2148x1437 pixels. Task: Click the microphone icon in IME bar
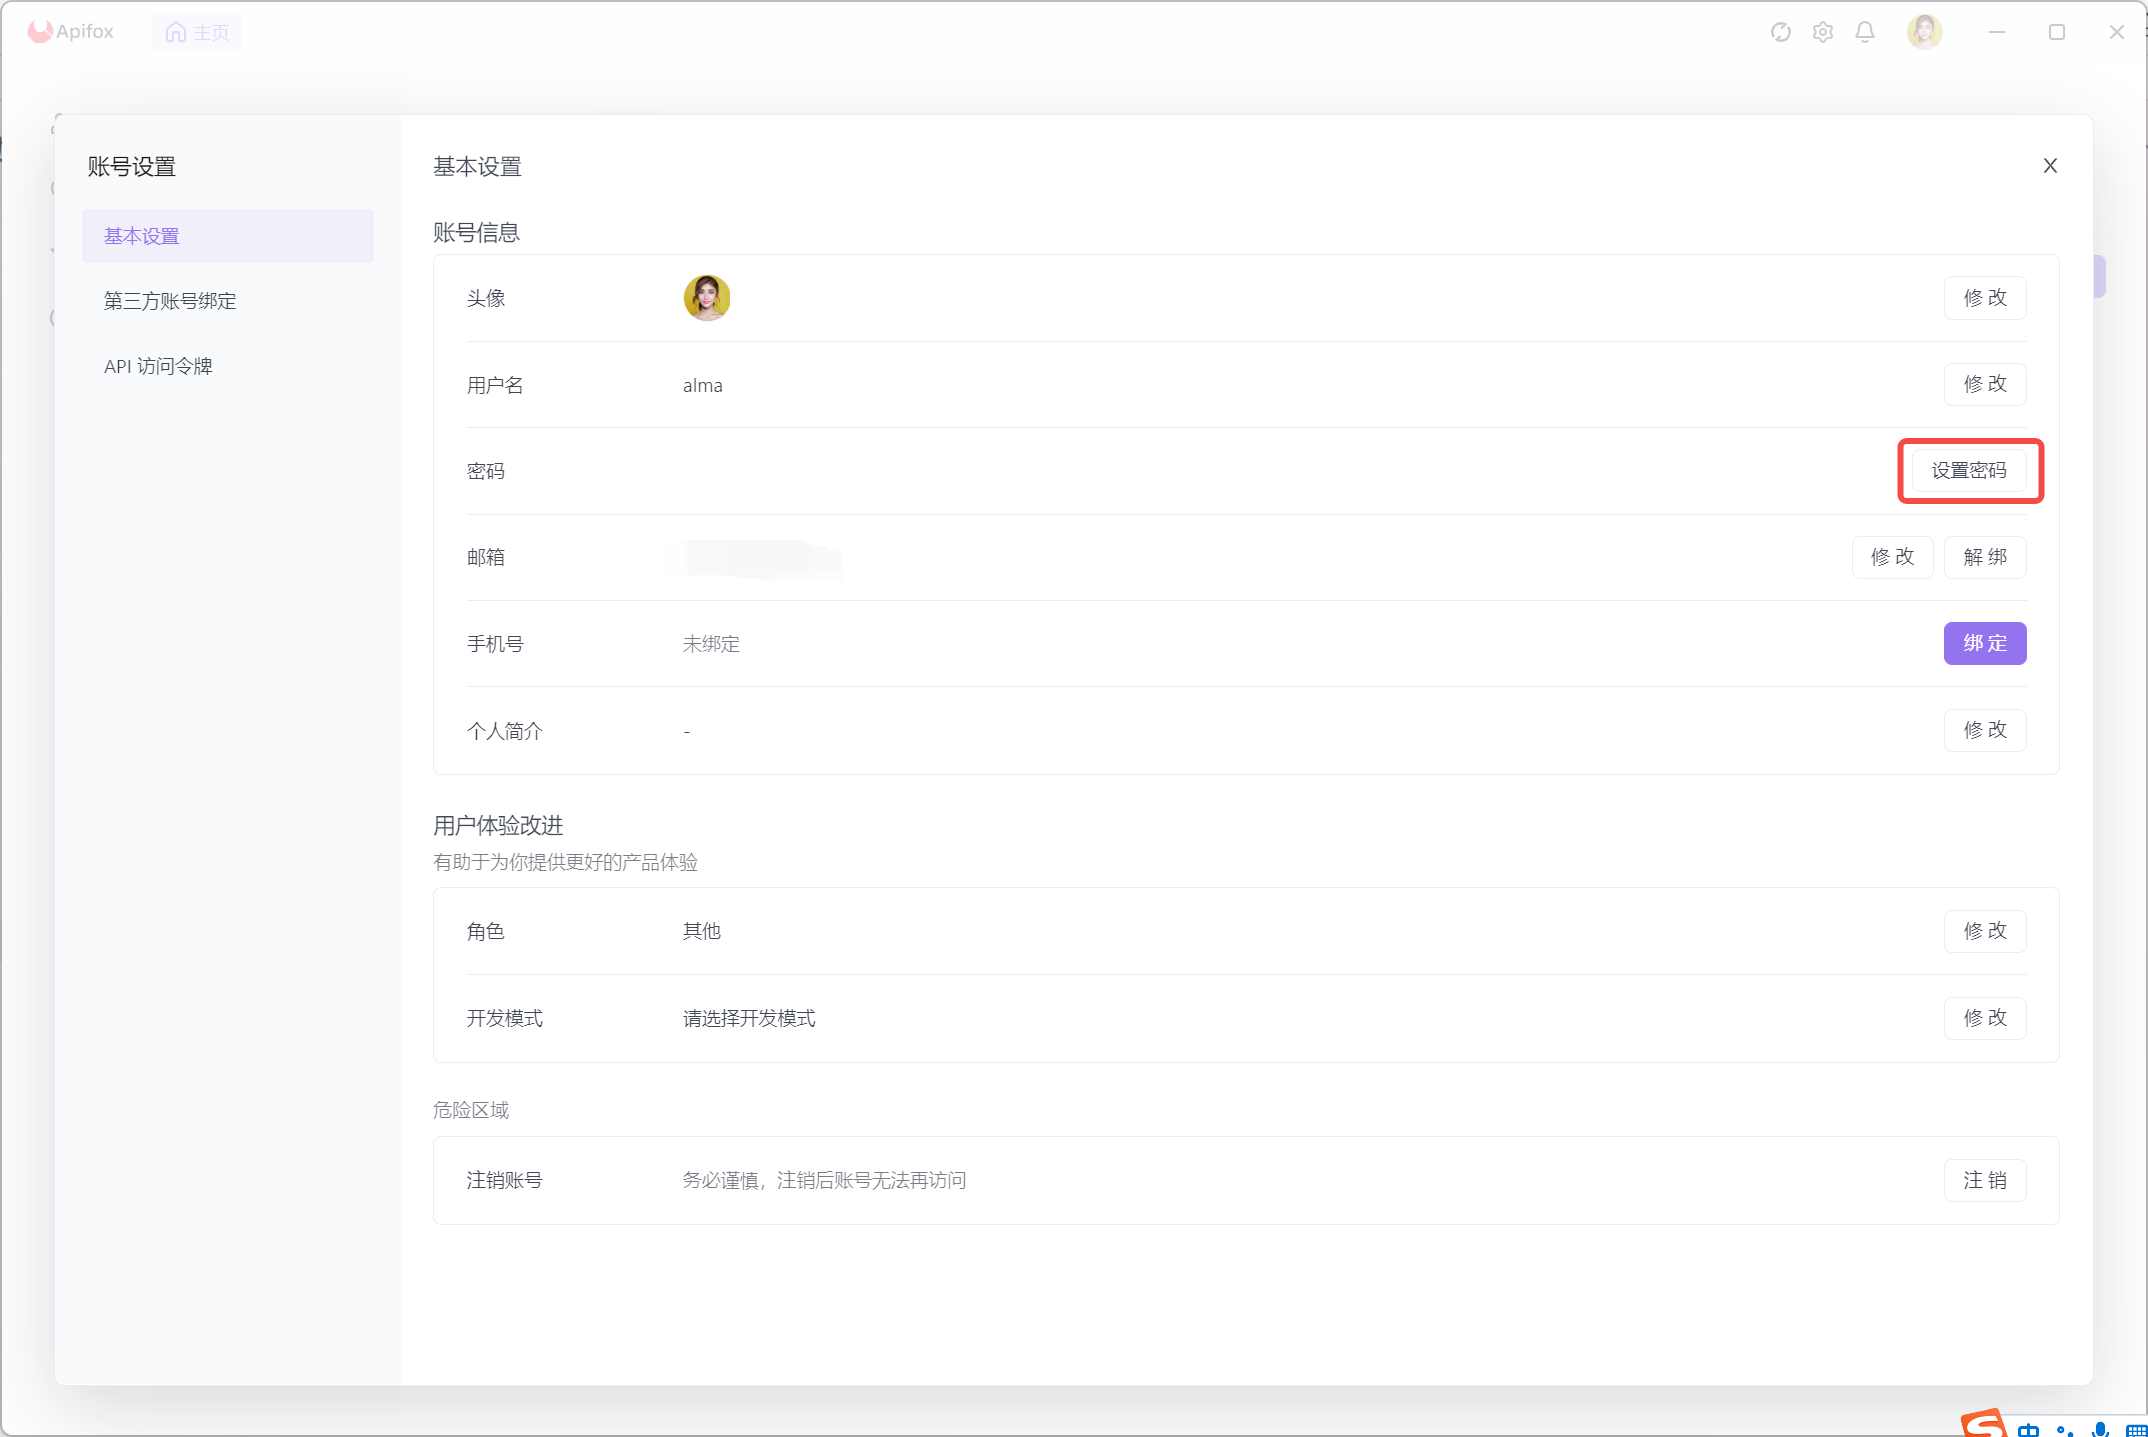point(2100,1430)
